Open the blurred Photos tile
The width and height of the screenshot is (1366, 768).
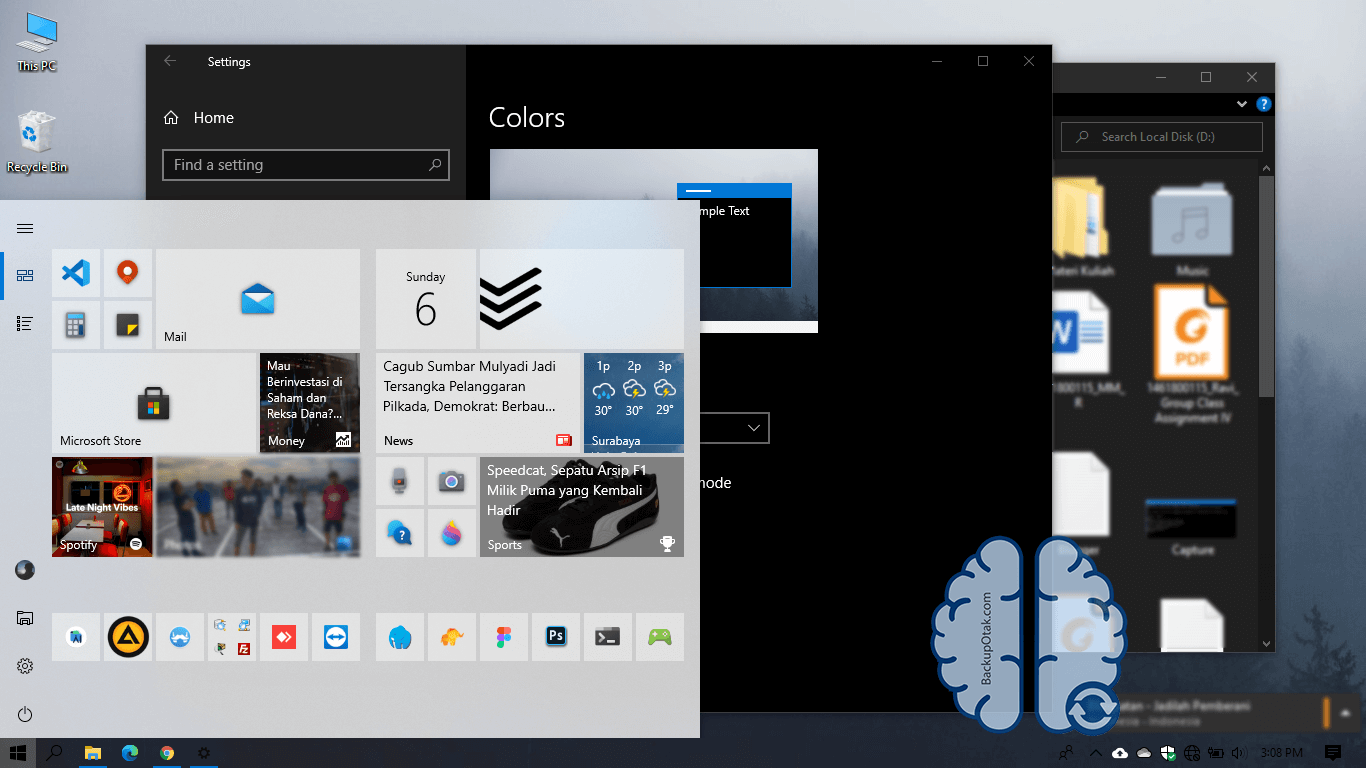point(258,507)
